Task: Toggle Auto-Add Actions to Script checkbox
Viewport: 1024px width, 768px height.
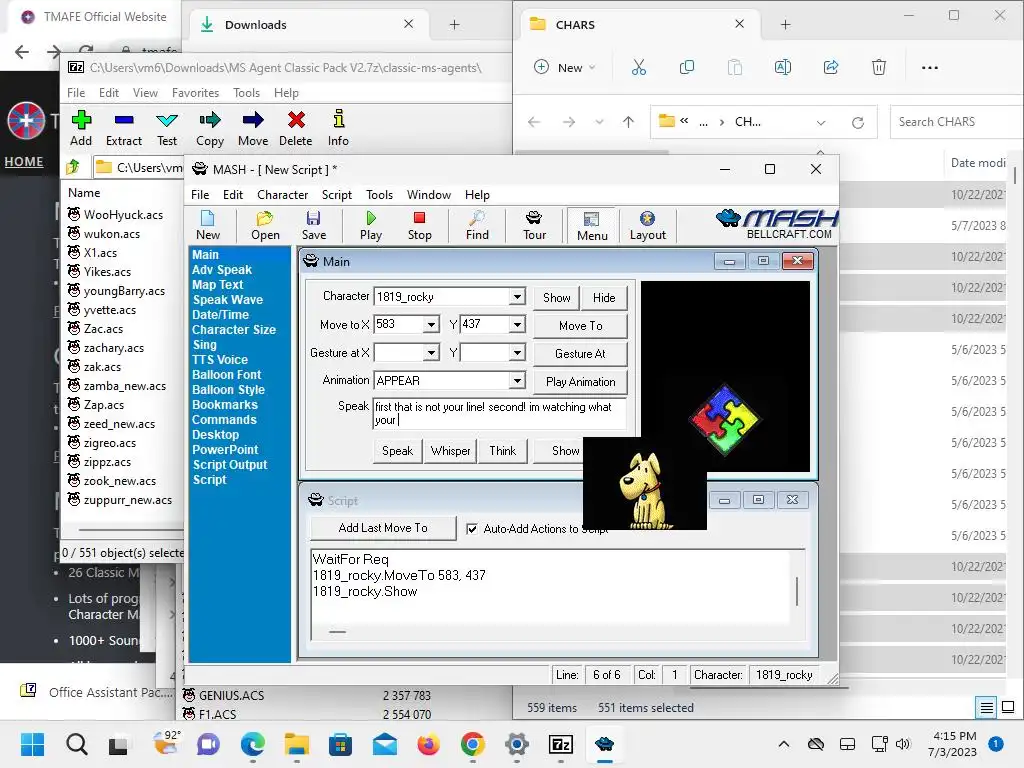Action: (x=472, y=529)
